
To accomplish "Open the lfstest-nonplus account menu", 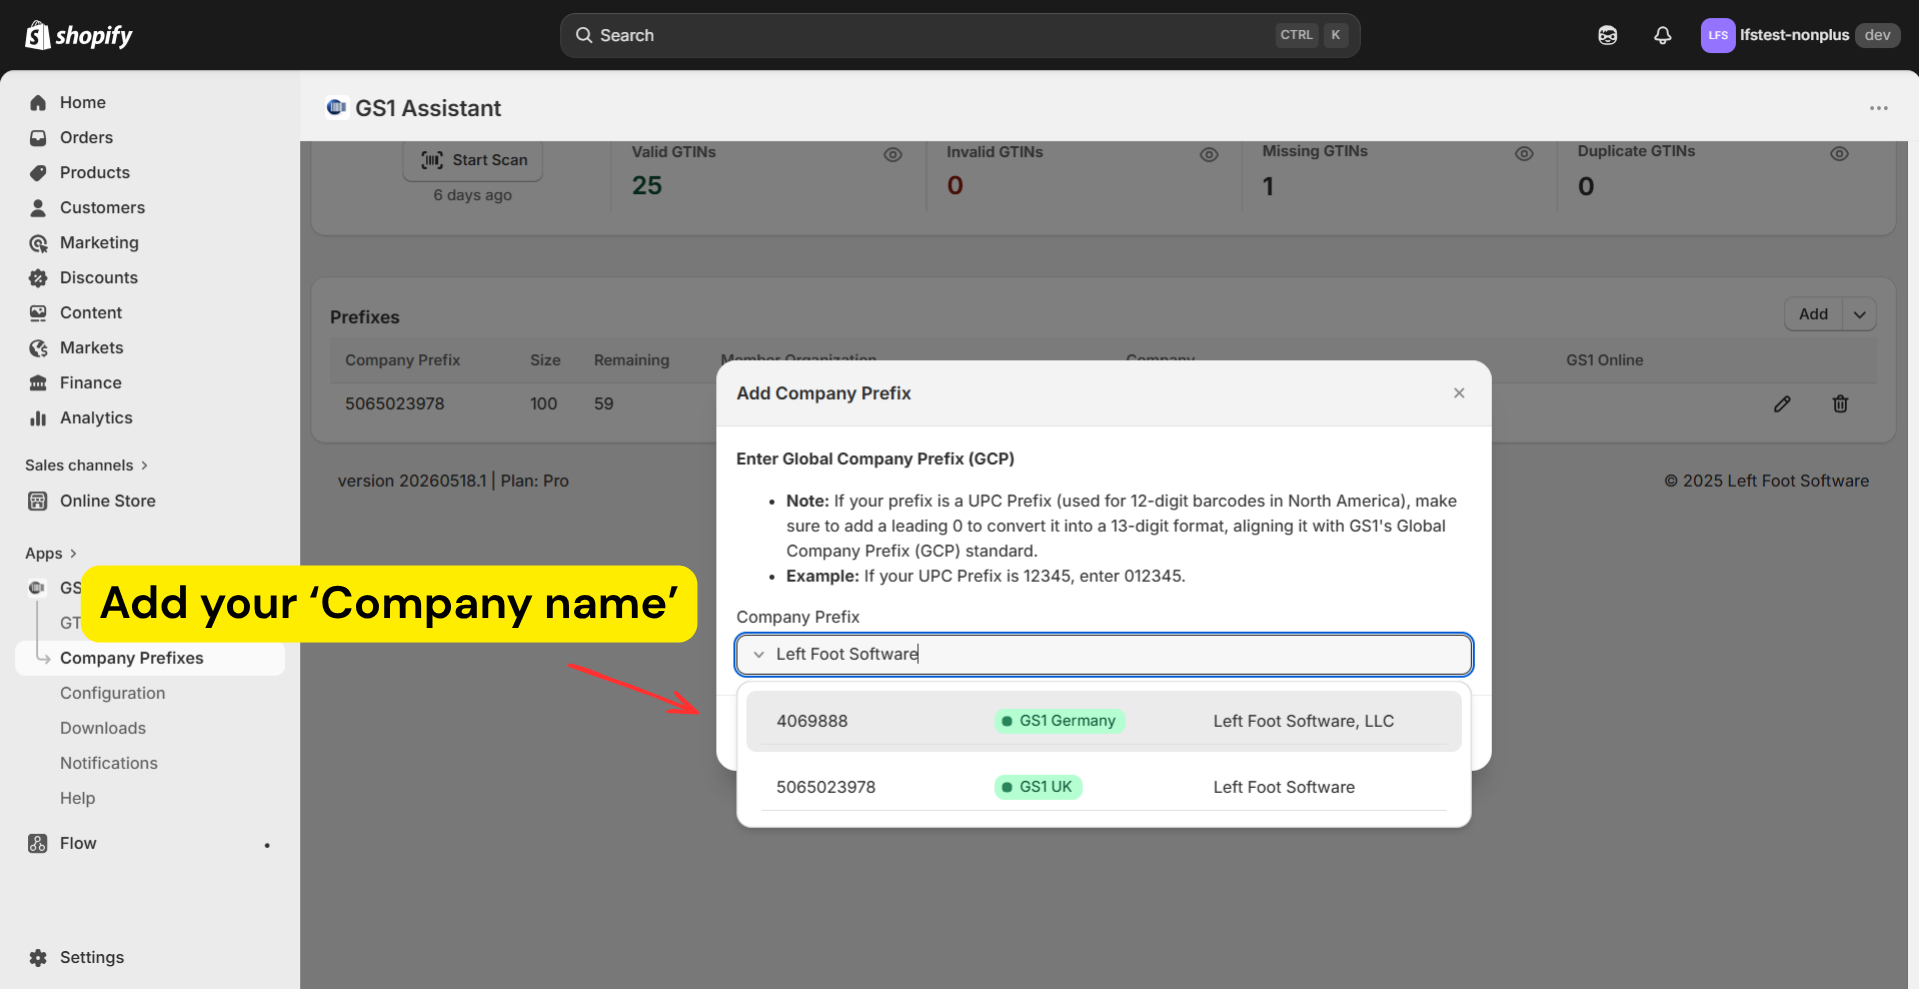I will coord(1799,35).
